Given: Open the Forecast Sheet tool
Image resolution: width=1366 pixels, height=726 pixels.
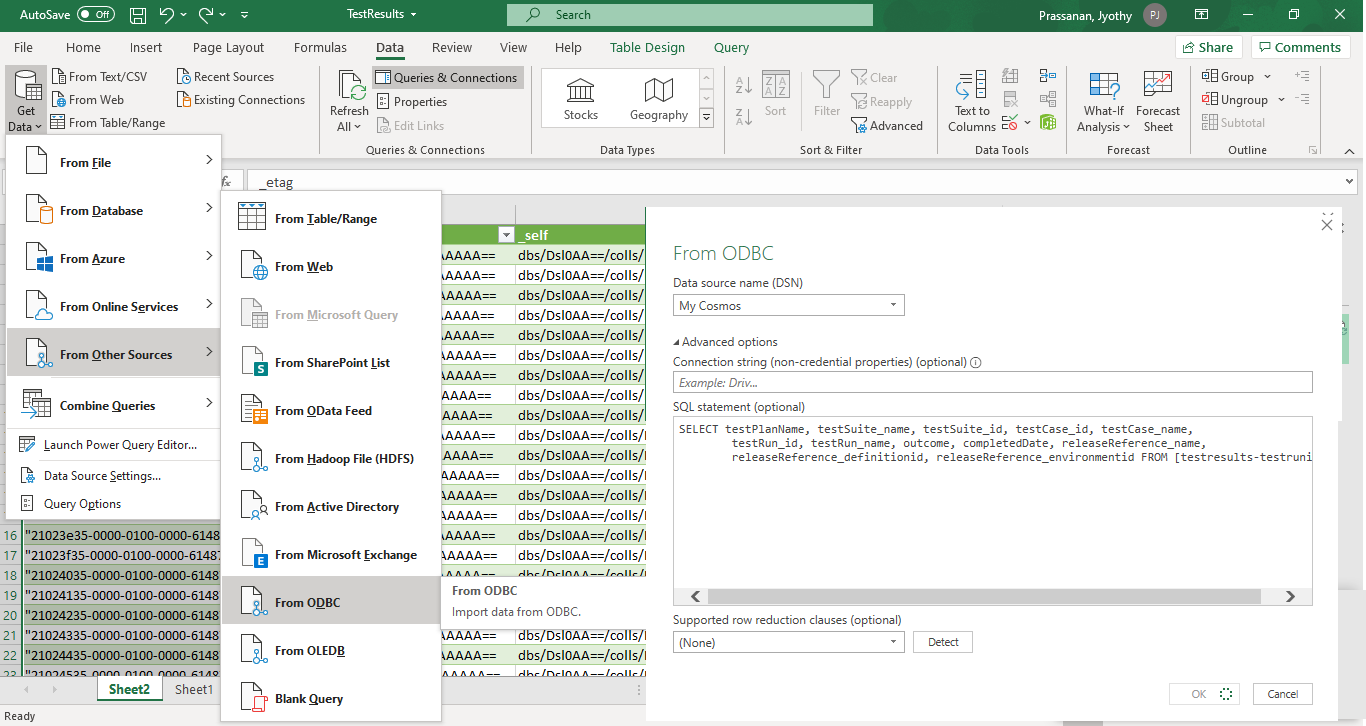Looking at the screenshot, I should (1157, 102).
